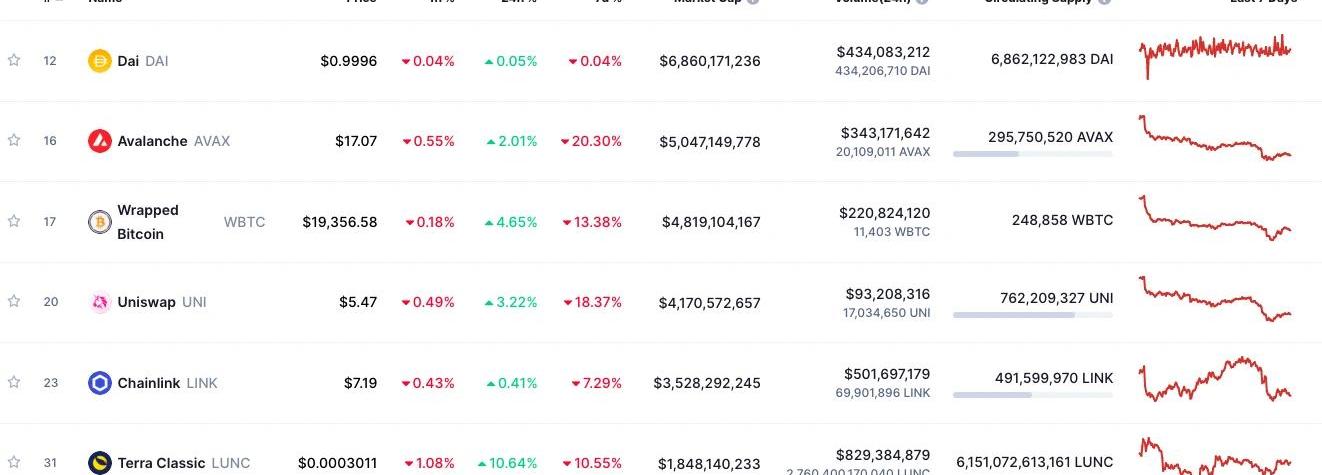The height and width of the screenshot is (475, 1322).
Task: Add Wrapped Bitcoin to watchlist via star
Action: (14, 221)
